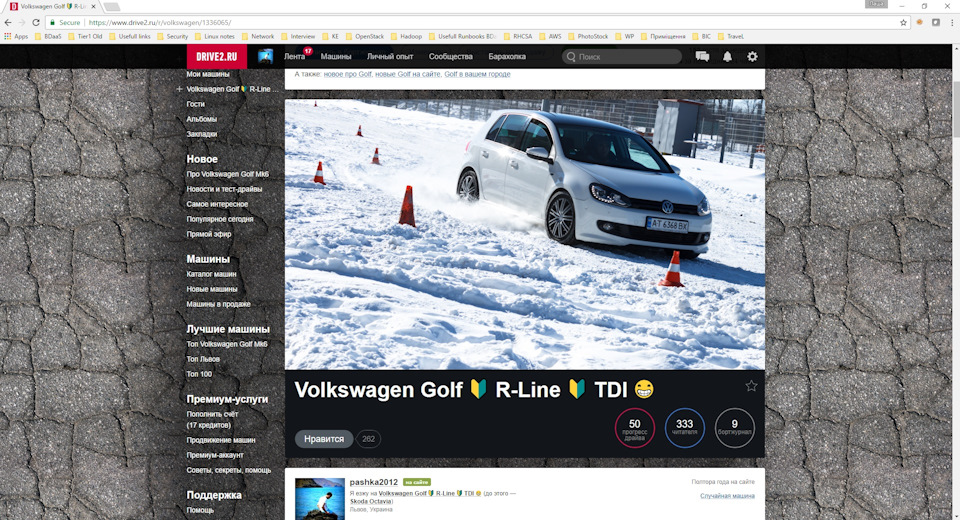Screen dimensions: 960x520
Task: Click the search magnifier icon
Action: click(571, 56)
